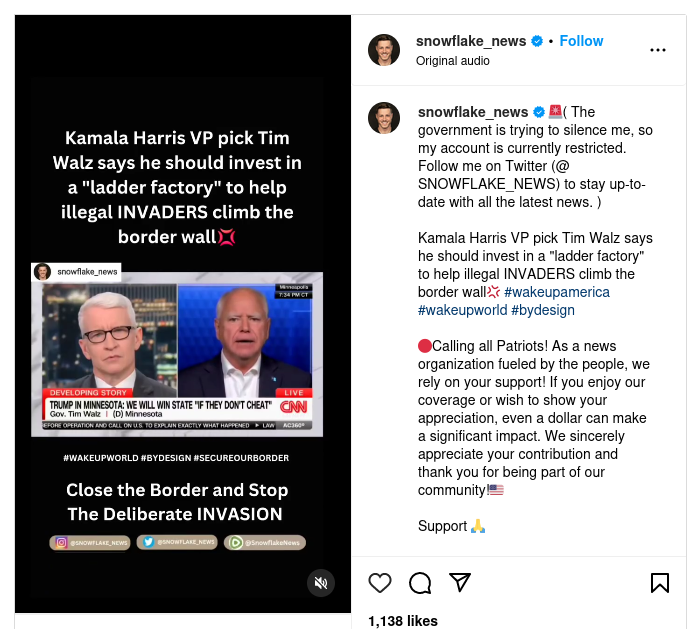Save post with bookmark icon
696x629 pixels.
pyautogui.click(x=660, y=583)
